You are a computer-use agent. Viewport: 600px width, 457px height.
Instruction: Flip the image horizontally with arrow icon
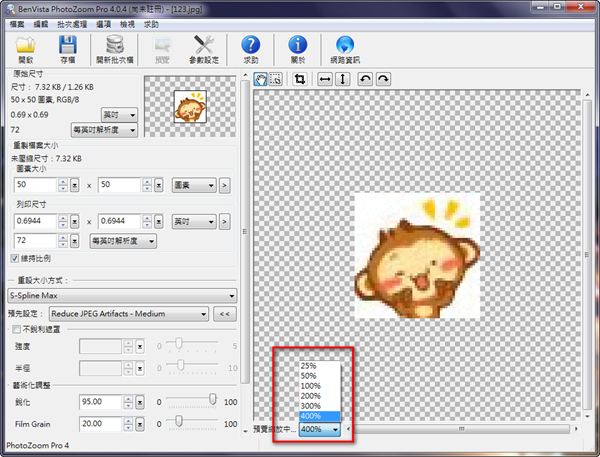pos(325,79)
